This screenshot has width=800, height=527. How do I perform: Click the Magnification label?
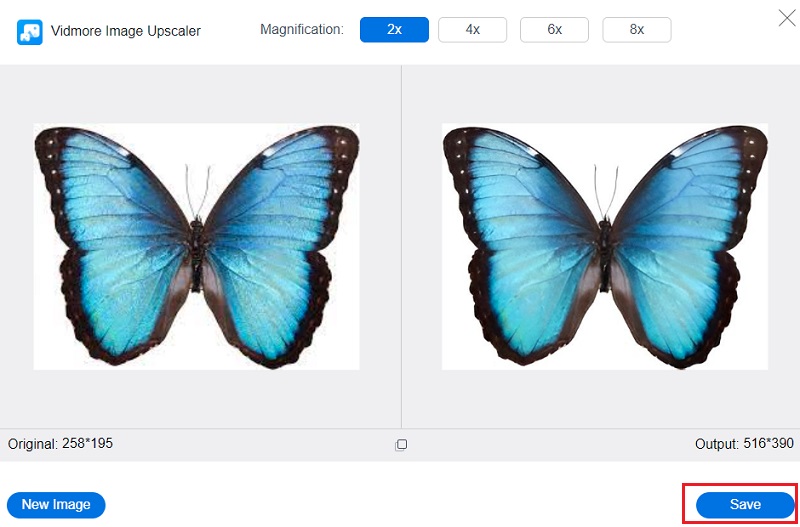pos(301,30)
